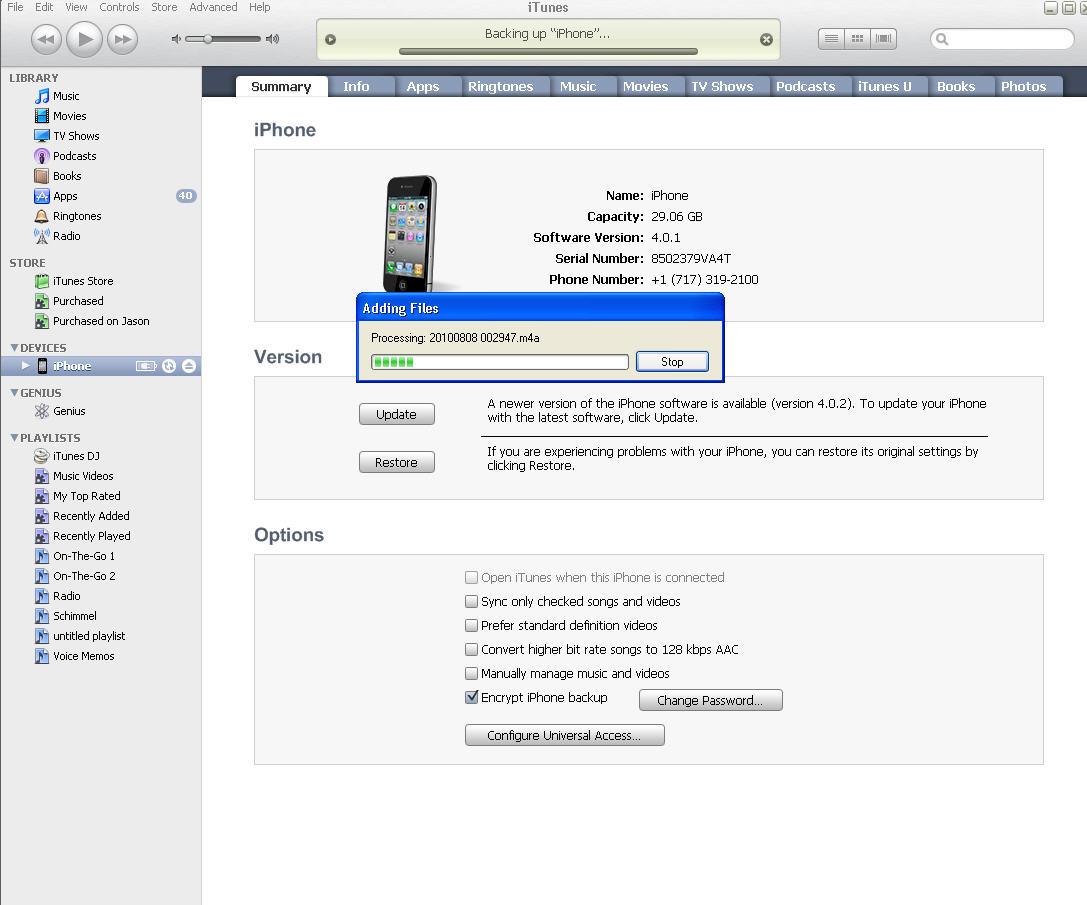Open the Recently Added playlist
Screen dimensions: 1087x905
pos(91,516)
